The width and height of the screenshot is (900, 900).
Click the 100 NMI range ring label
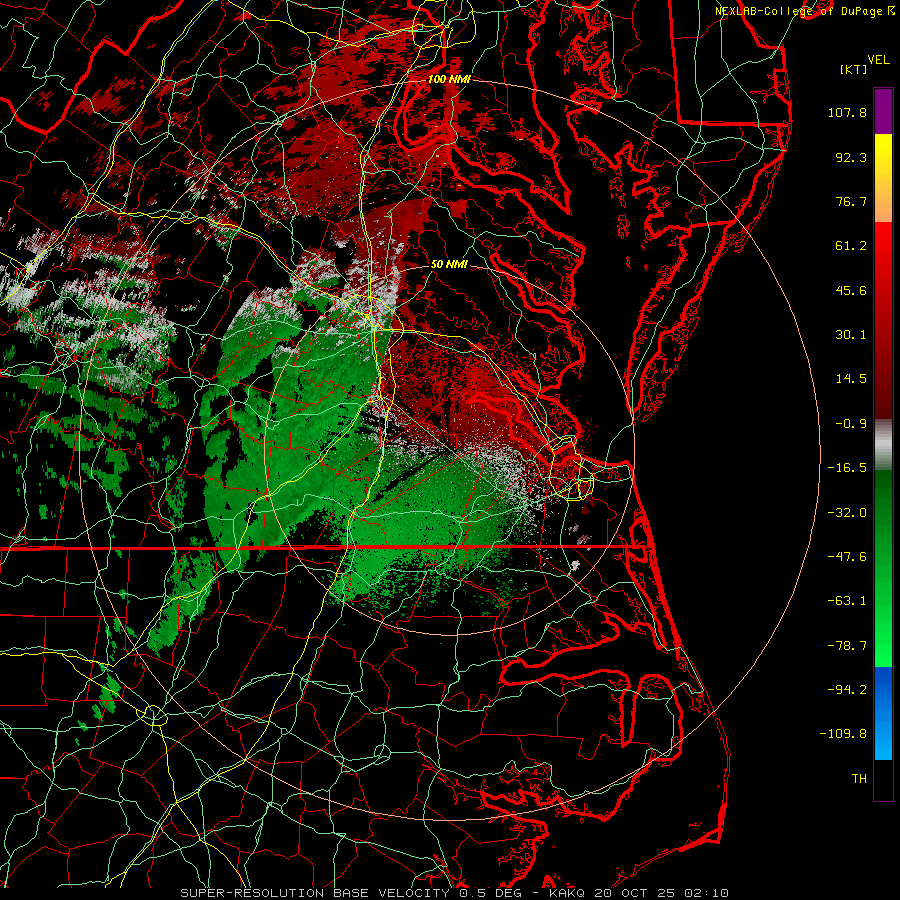click(x=449, y=79)
